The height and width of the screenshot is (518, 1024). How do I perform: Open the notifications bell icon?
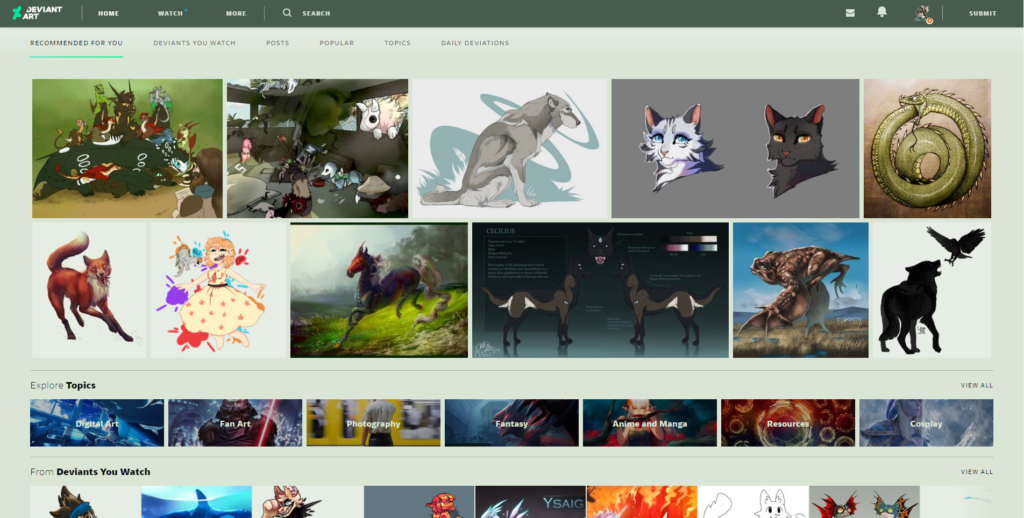click(882, 13)
